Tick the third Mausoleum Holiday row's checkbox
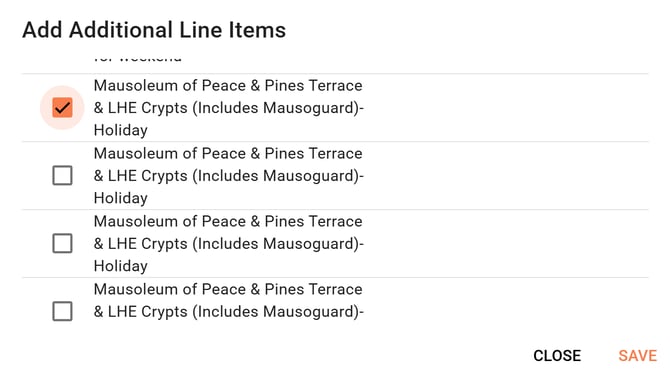This screenshot has width=670, height=374. 62,244
